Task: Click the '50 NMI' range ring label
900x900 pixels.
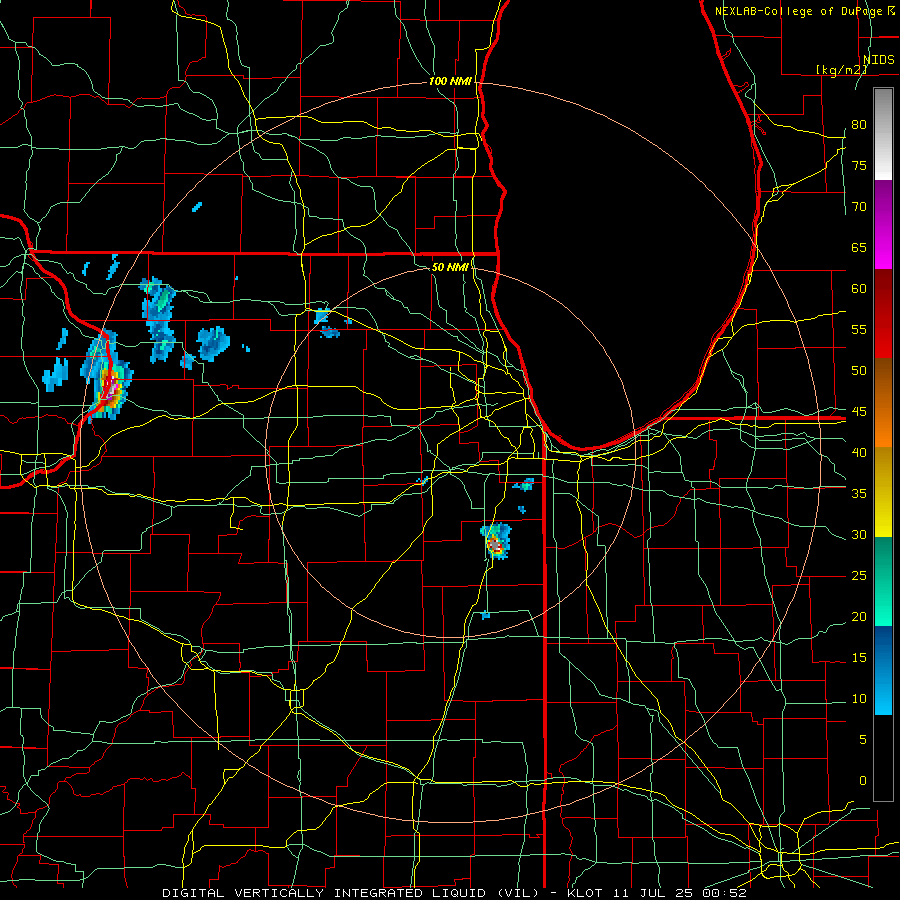Action: [x=450, y=267]
